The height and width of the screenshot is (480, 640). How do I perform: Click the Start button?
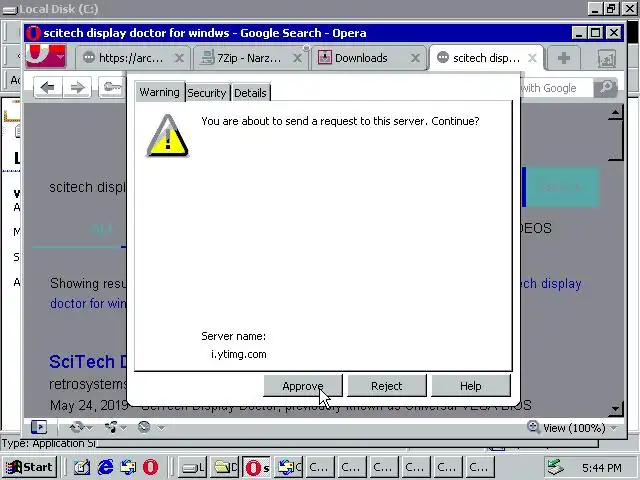[29, 467]
